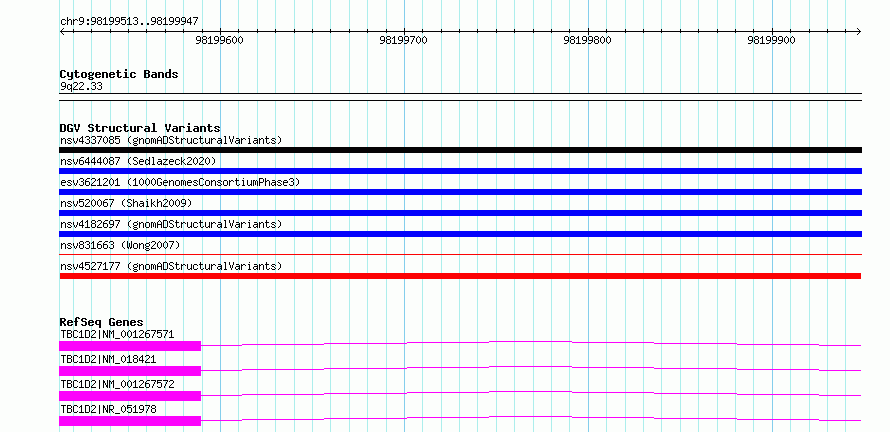Click thick red bar under nsv4527177
This screenshot has width=890, height=432.
(460, 276)
